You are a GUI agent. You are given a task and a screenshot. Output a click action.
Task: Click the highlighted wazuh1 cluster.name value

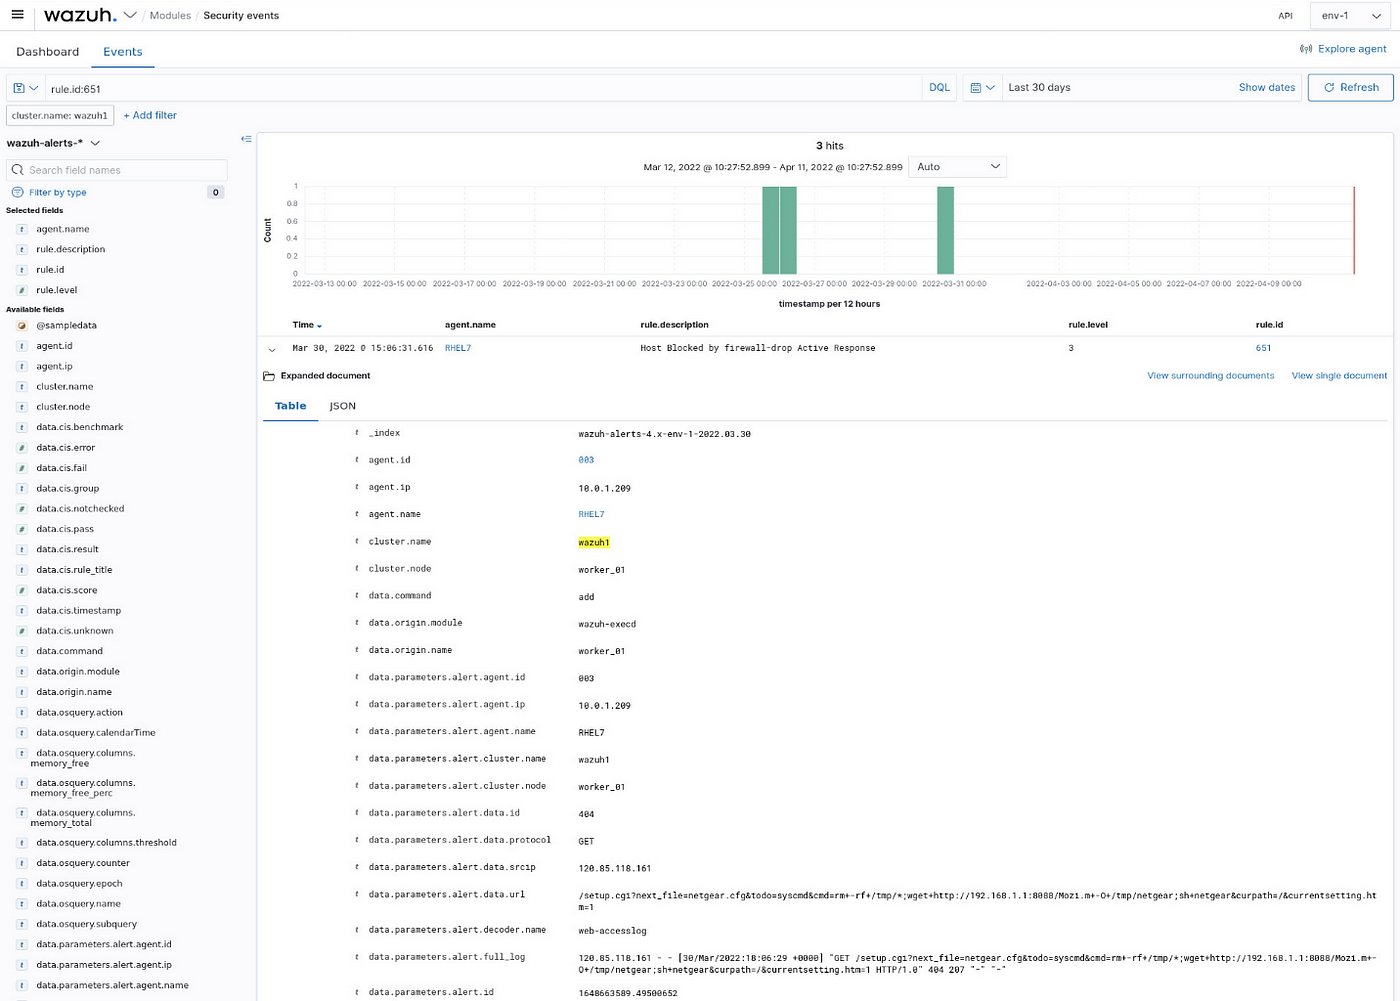[x=594, y=542]
